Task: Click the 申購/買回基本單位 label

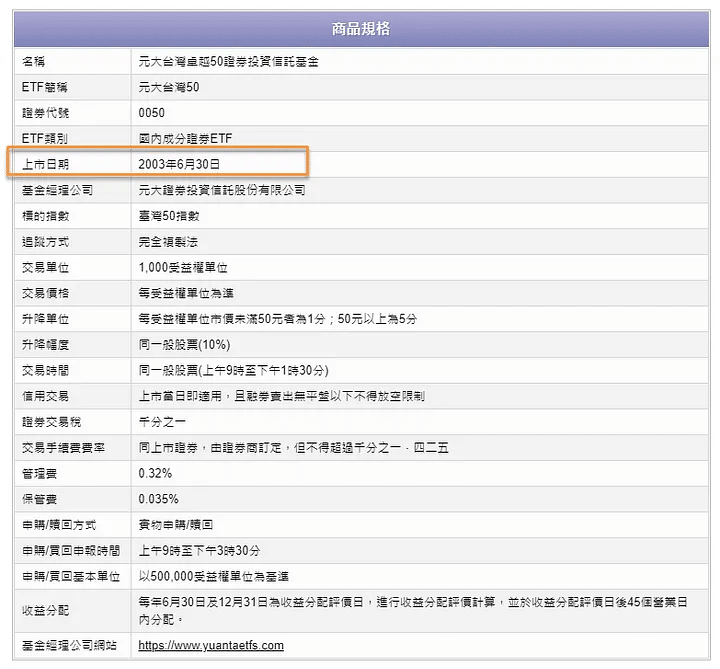Action: (71, 576)
